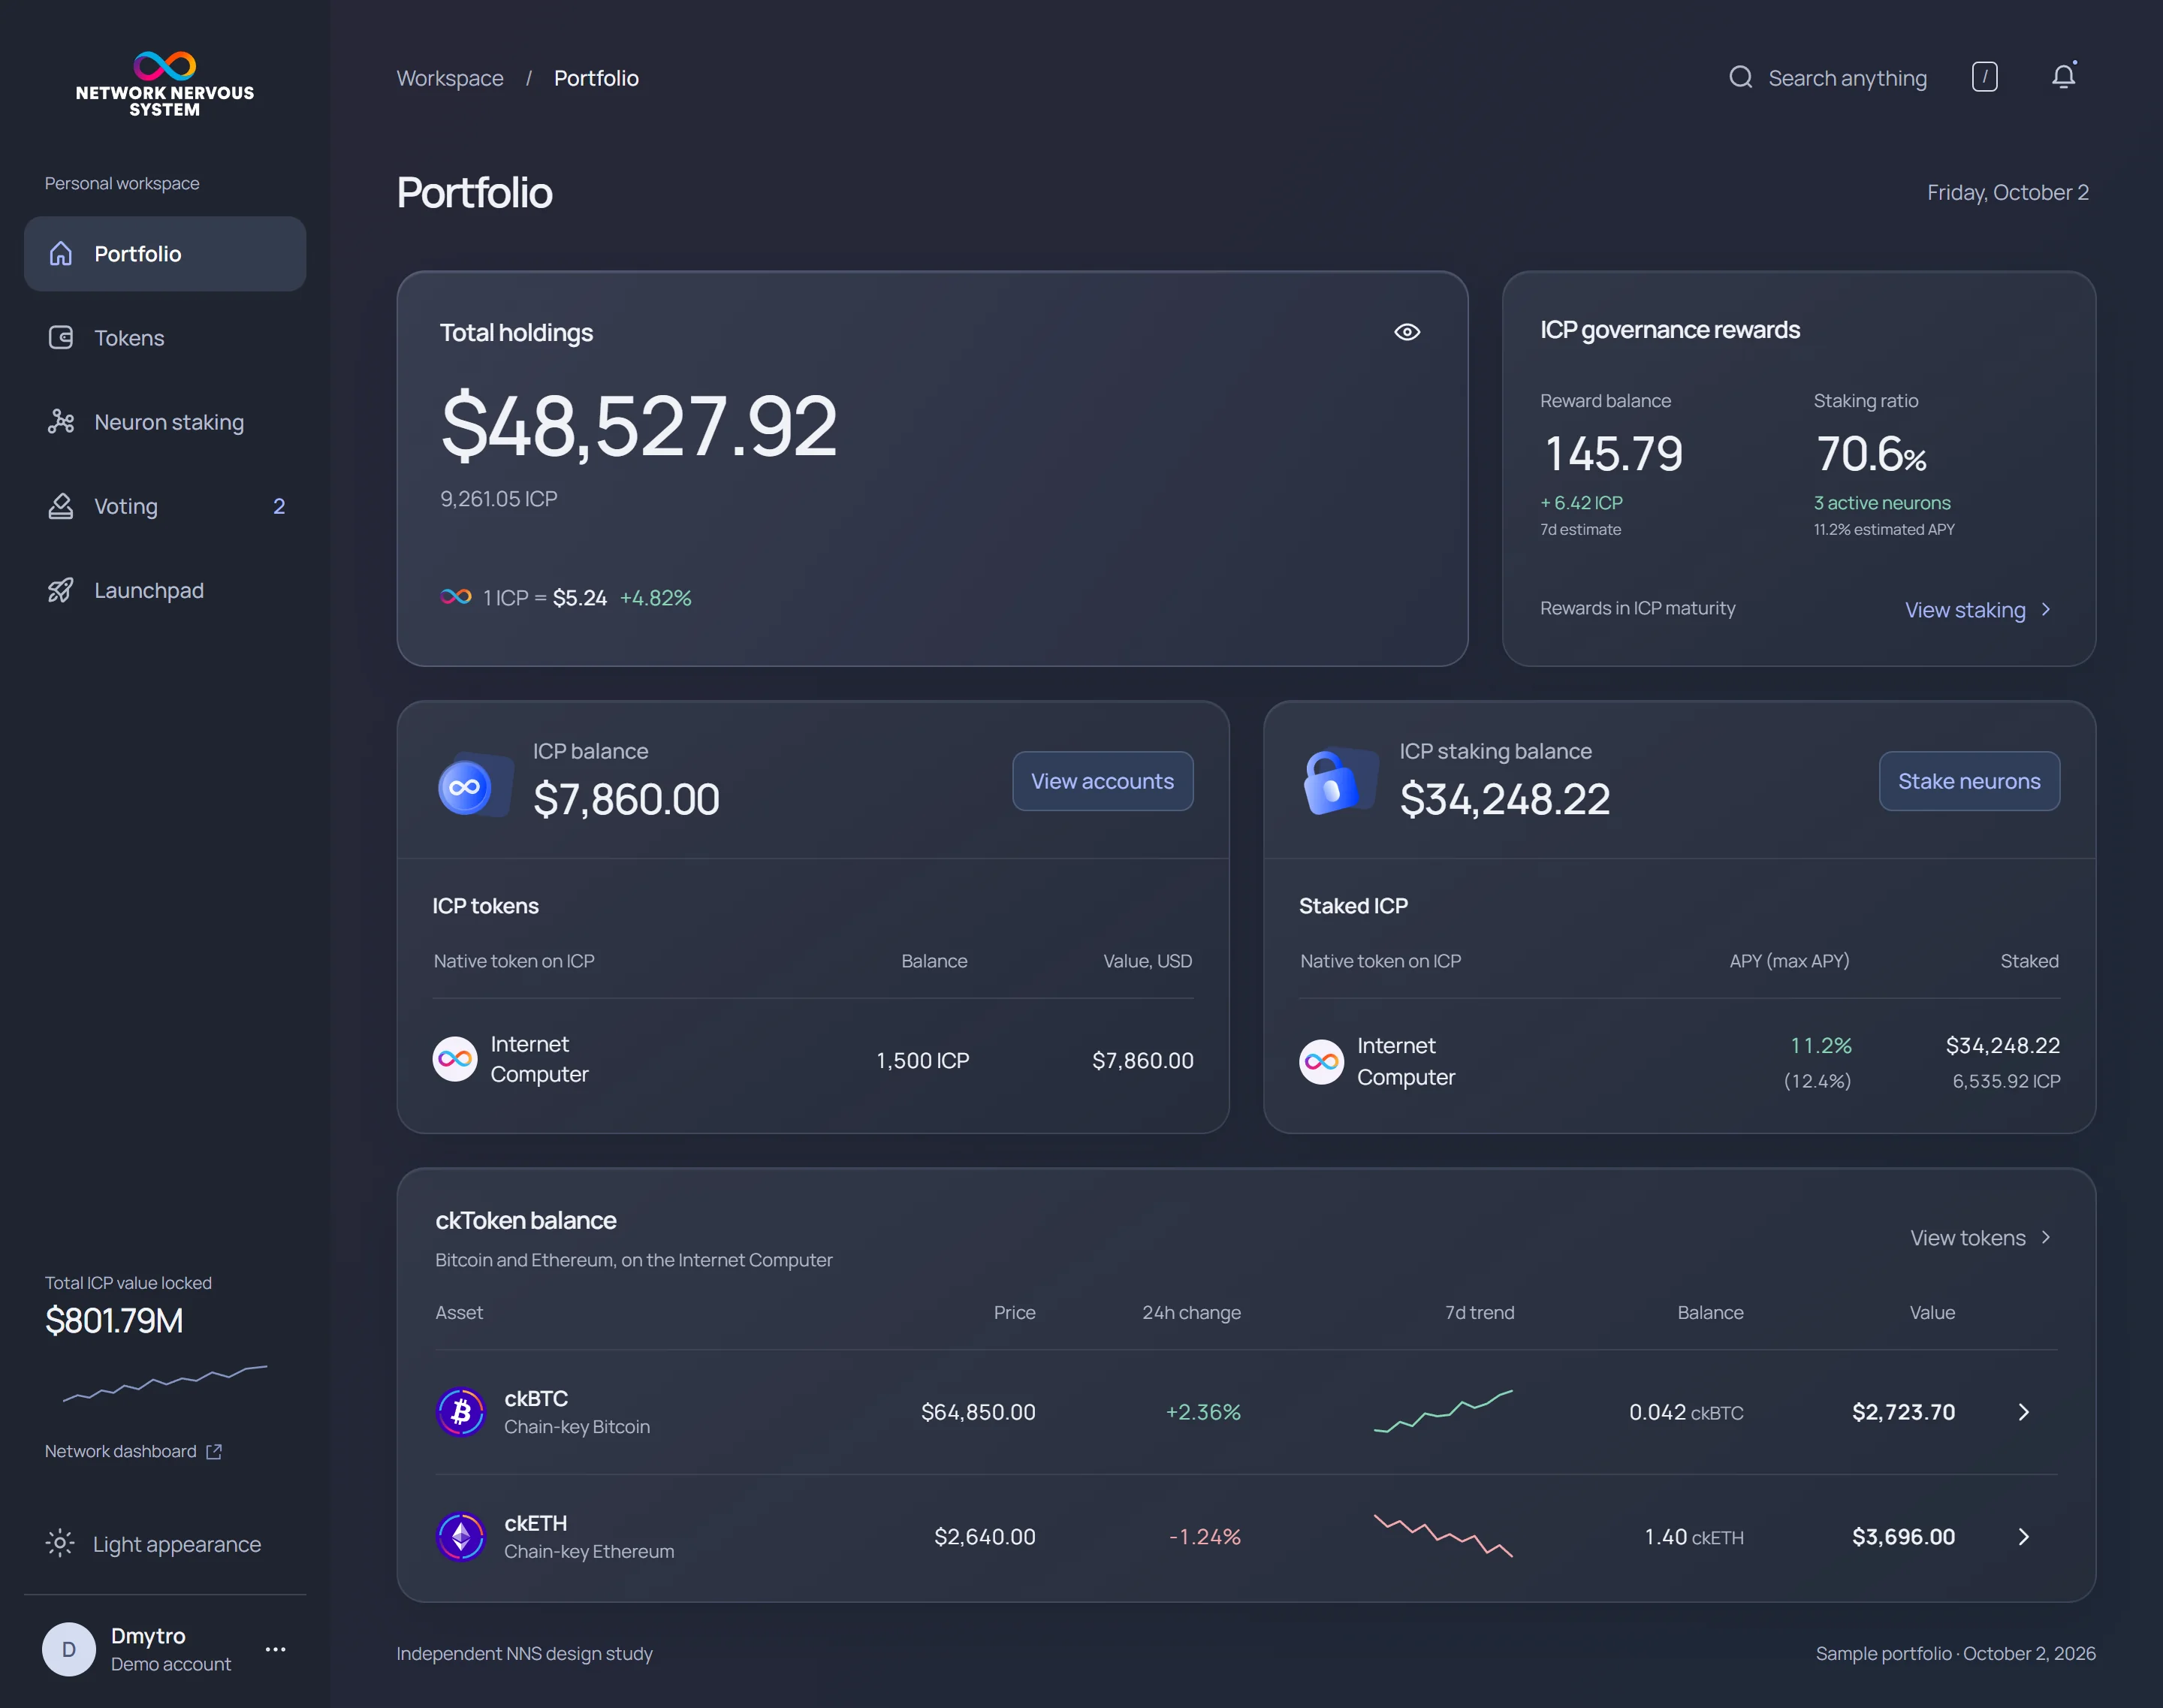Click the Tokens wallet icon
The width and height of the screenshot is (2163, 1708).
tap(61, 338)
